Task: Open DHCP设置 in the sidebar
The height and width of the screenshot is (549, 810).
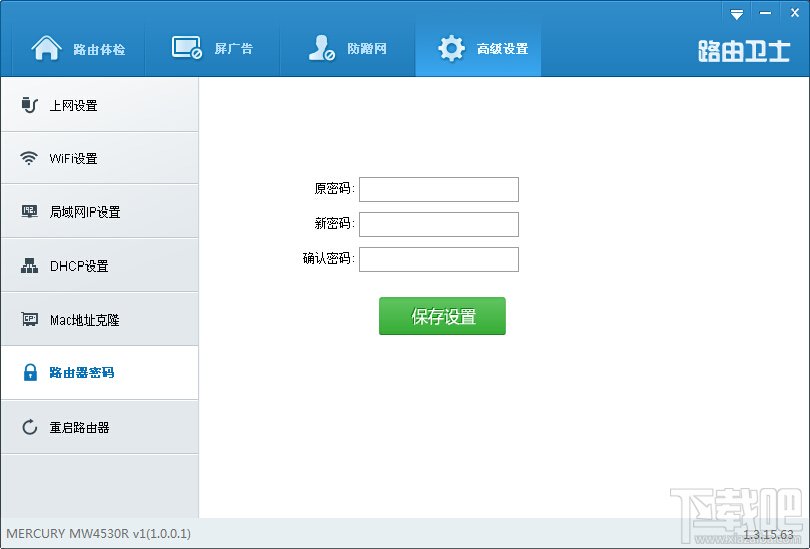Action: [100, 265]
